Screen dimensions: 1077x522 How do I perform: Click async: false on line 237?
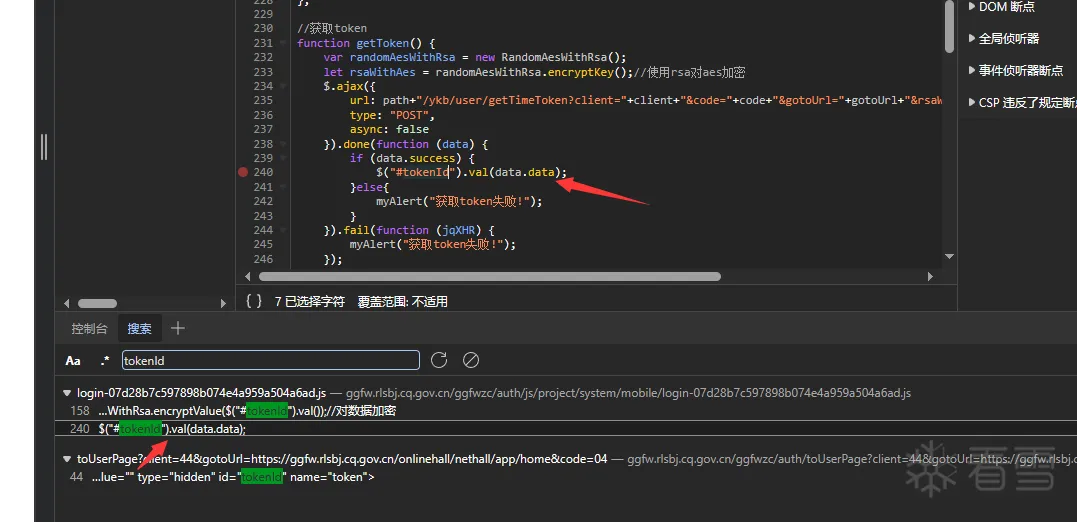pyautogui.click(x=389, y=130)
